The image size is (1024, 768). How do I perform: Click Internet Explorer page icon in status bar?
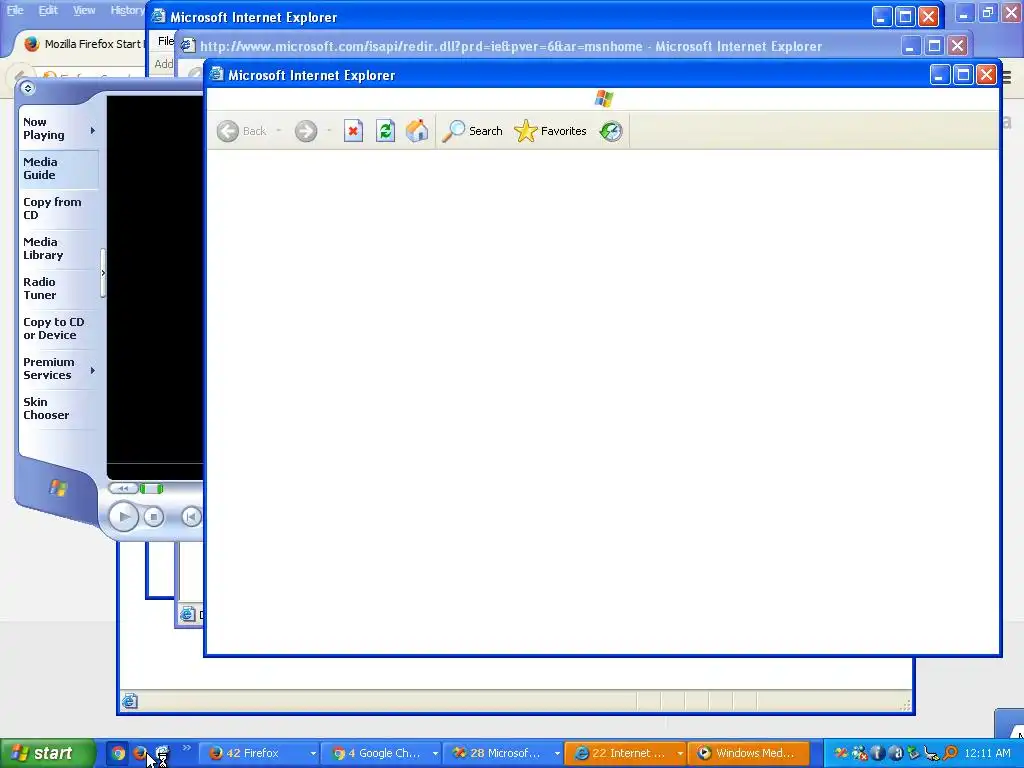coord(129,701)
